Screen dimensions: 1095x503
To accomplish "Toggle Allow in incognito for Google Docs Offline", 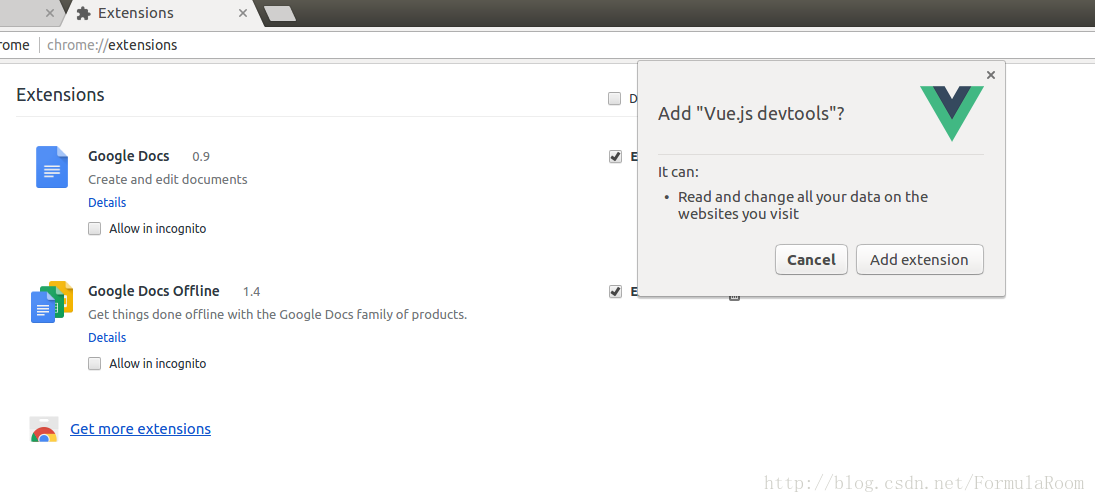I will tap(94, 363).
